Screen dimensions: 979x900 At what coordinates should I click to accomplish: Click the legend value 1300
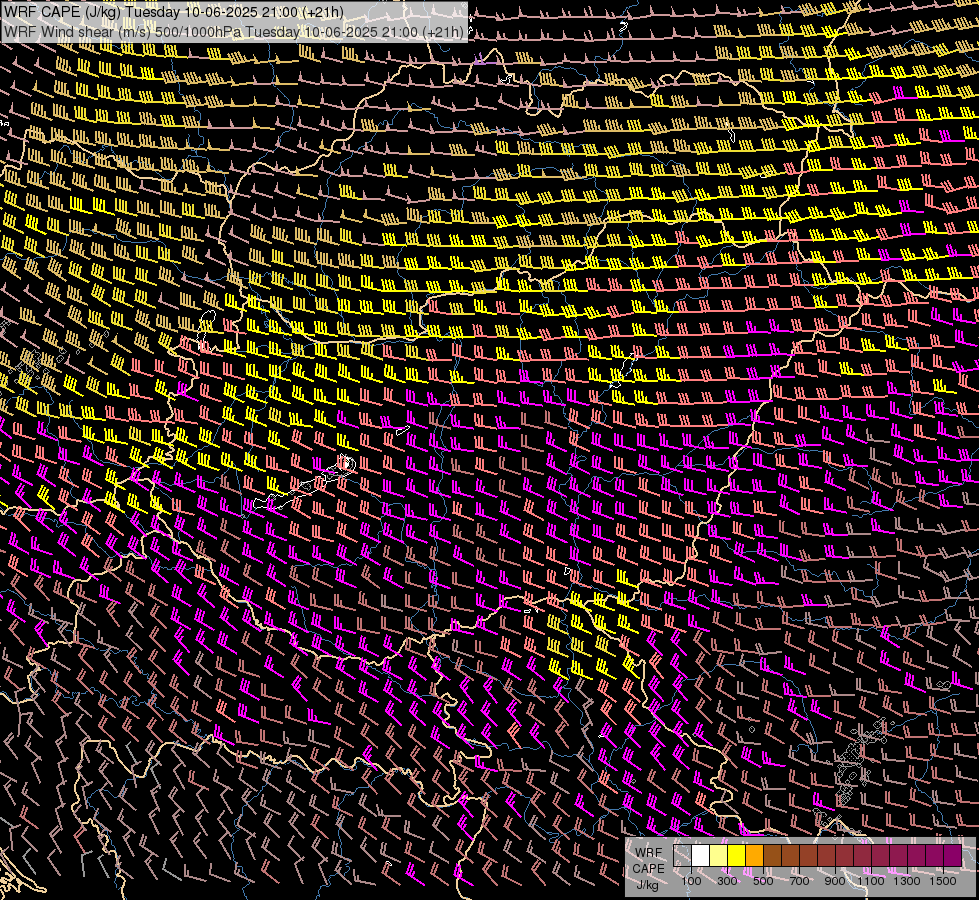click(x=907, y=881)
